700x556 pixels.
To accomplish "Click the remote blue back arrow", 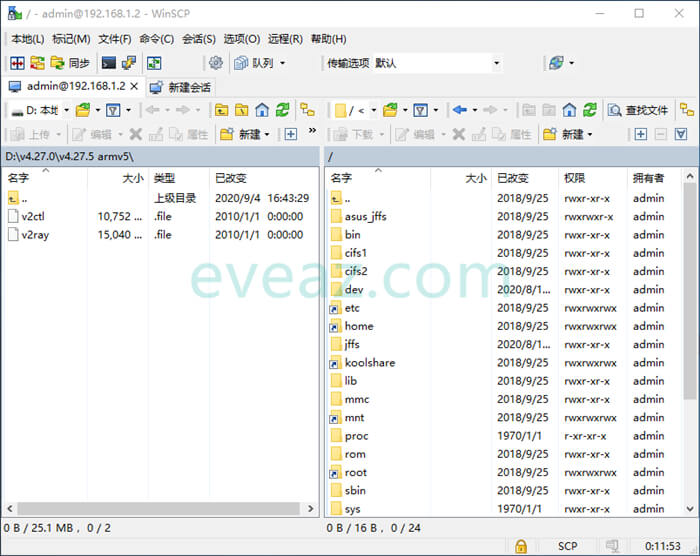I will [460, 110].
